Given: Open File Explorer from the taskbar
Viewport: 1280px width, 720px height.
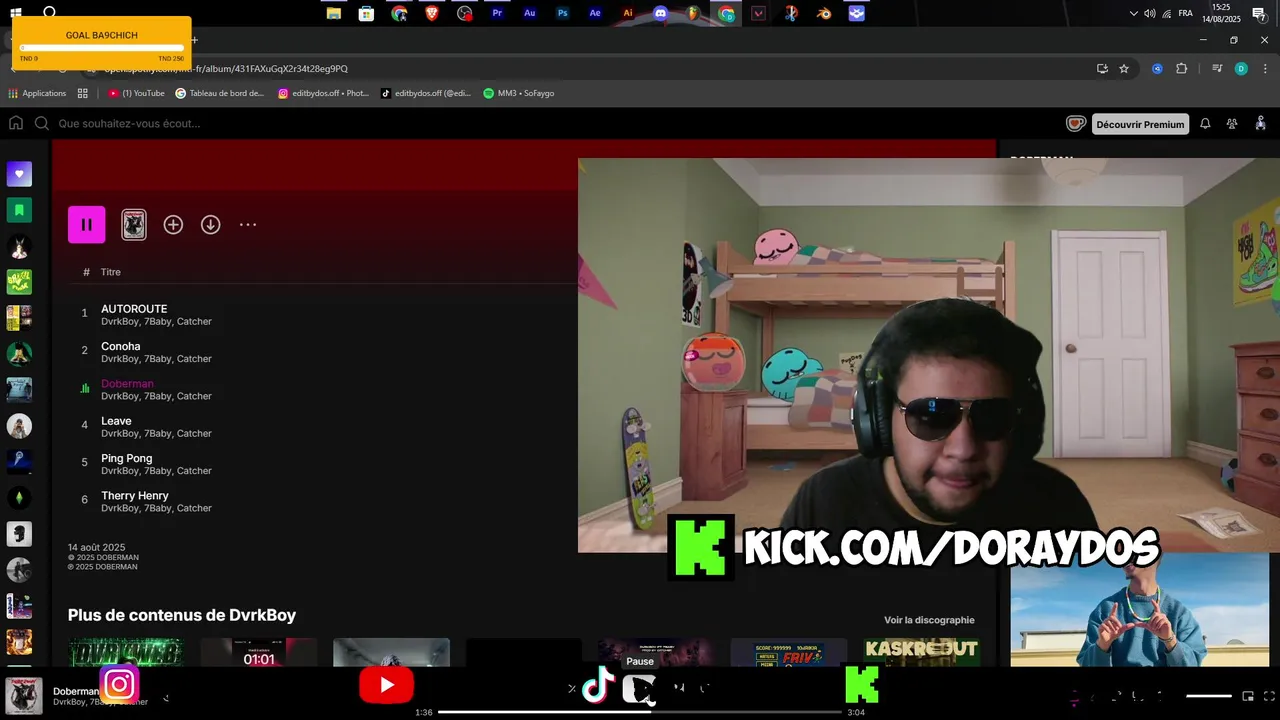Looking at the screenshot, I should click(x=334, y=13).
